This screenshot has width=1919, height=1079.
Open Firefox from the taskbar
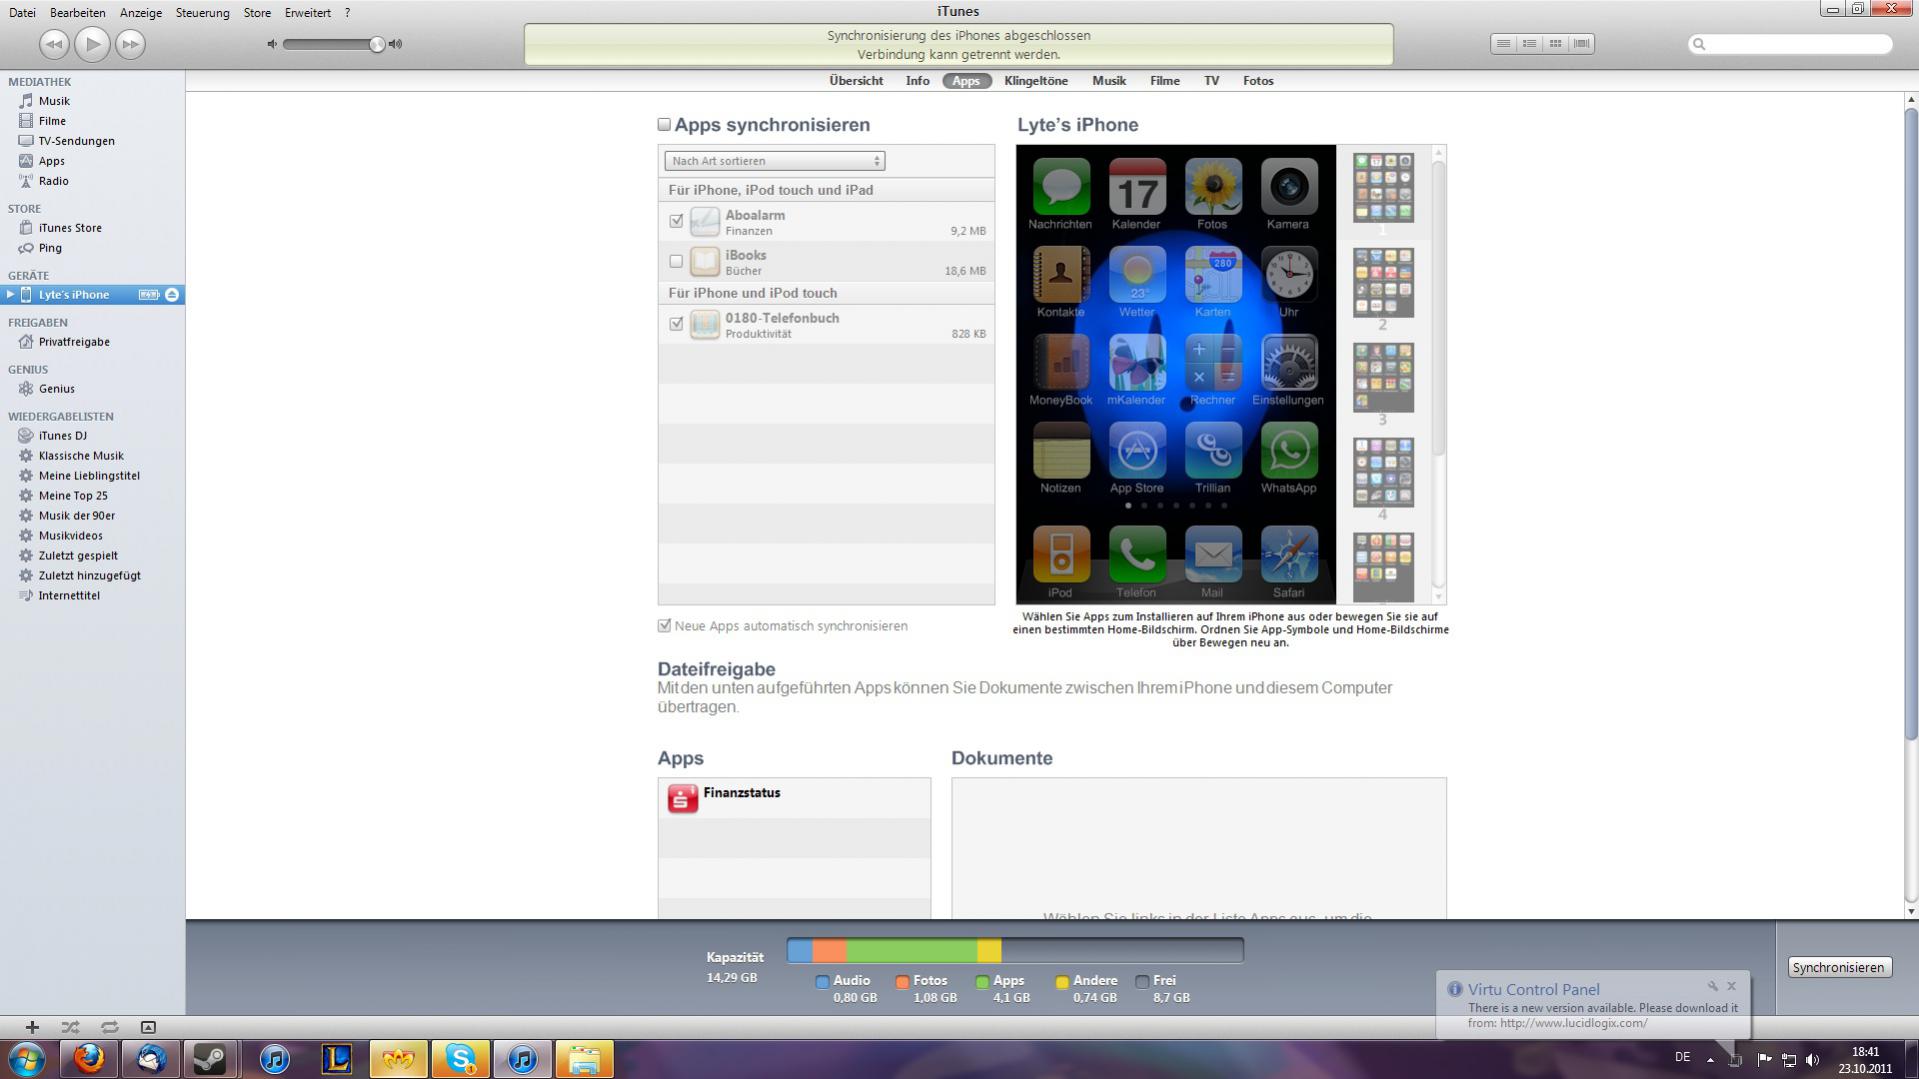89,1059
